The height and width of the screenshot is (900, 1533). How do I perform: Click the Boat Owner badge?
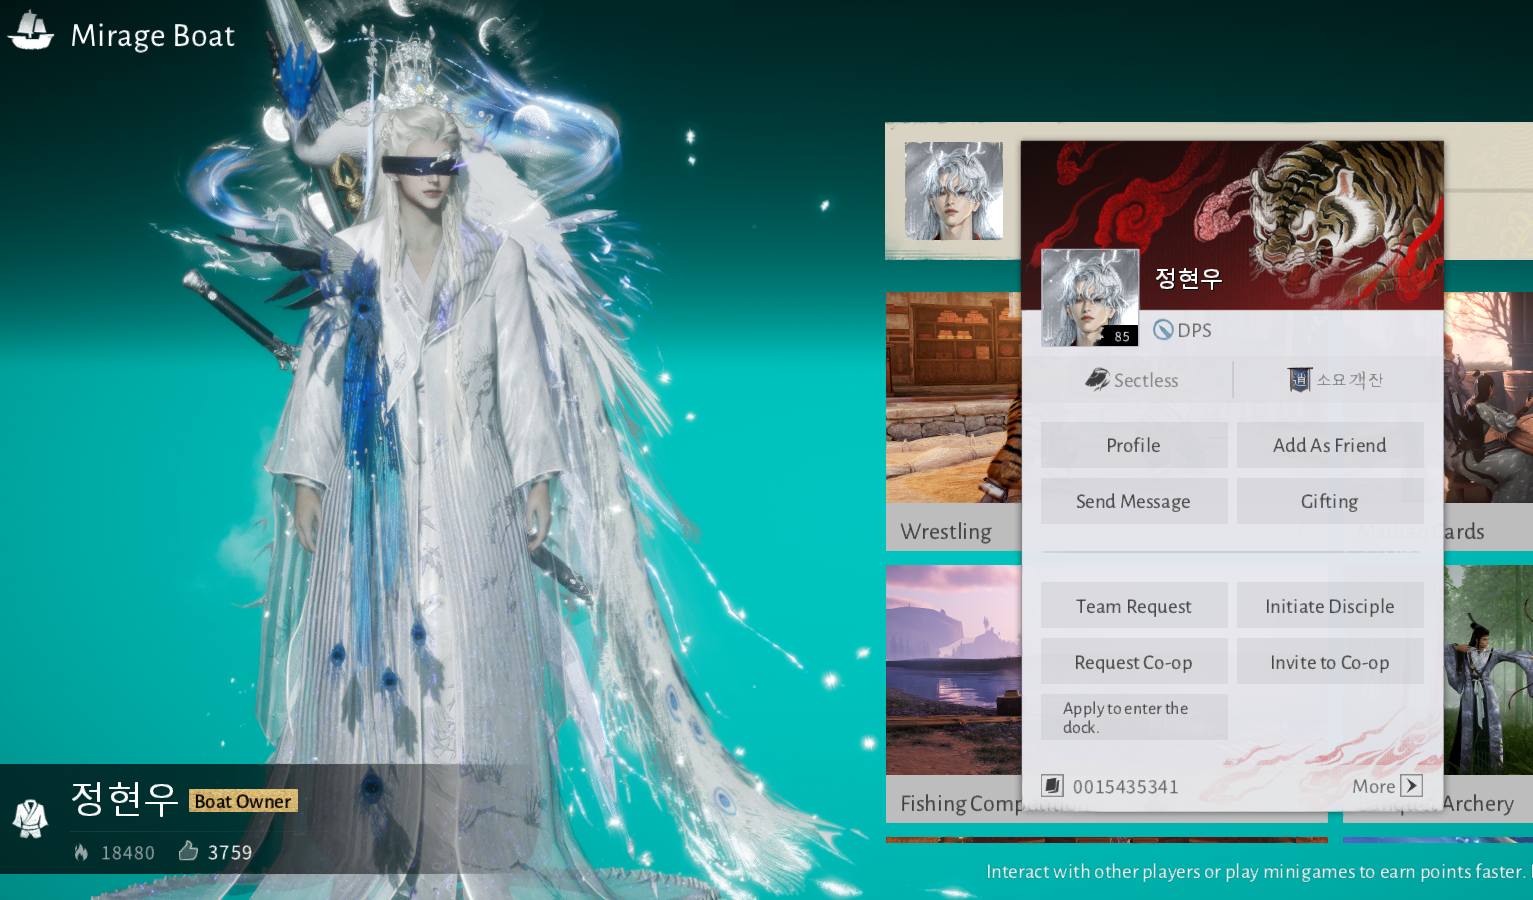point(243,801)
